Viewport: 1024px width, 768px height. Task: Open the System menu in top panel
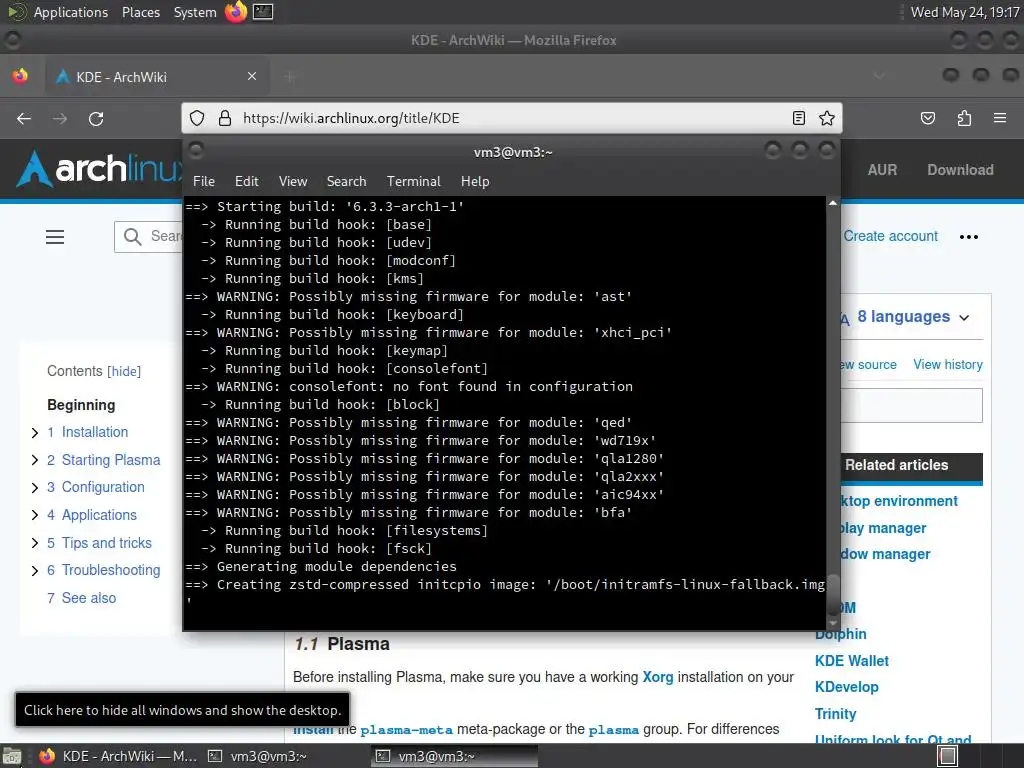point(195,12)
